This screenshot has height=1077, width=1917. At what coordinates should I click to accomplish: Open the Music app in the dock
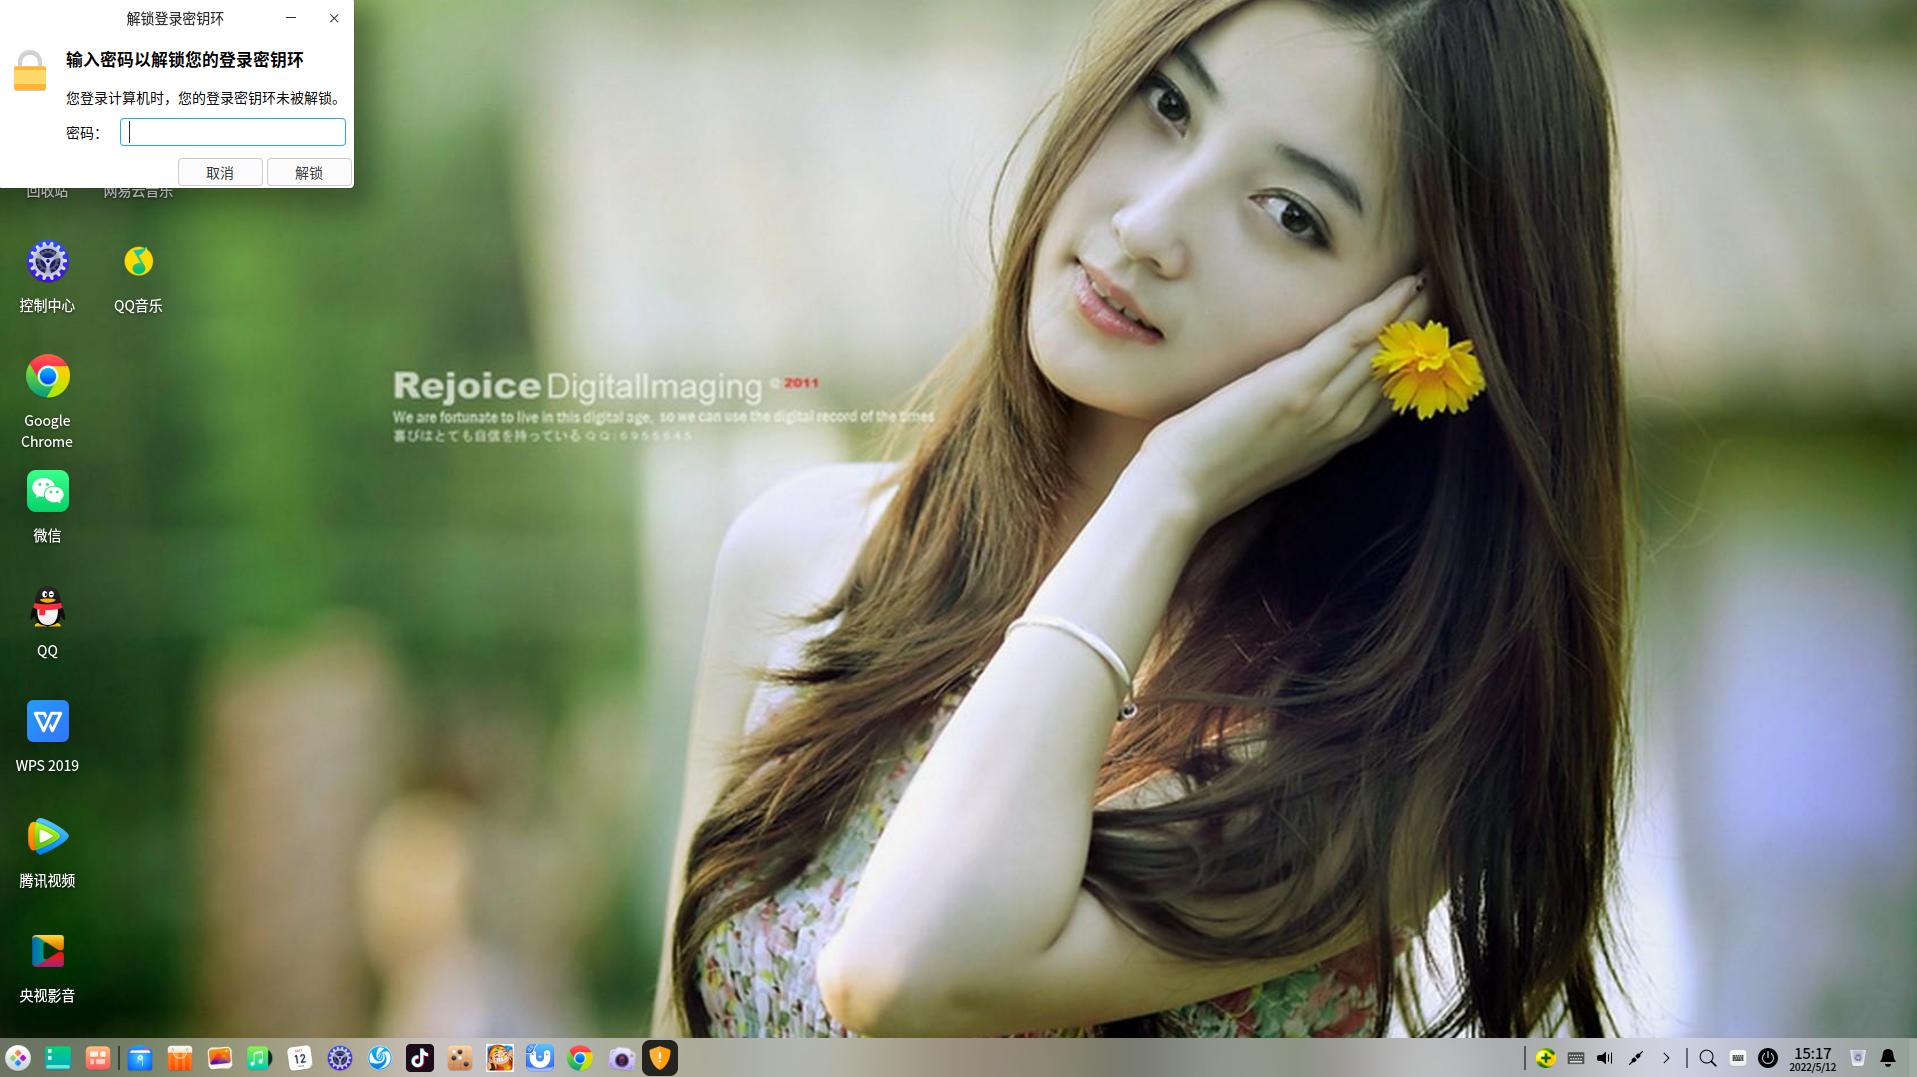(259, 1058)
